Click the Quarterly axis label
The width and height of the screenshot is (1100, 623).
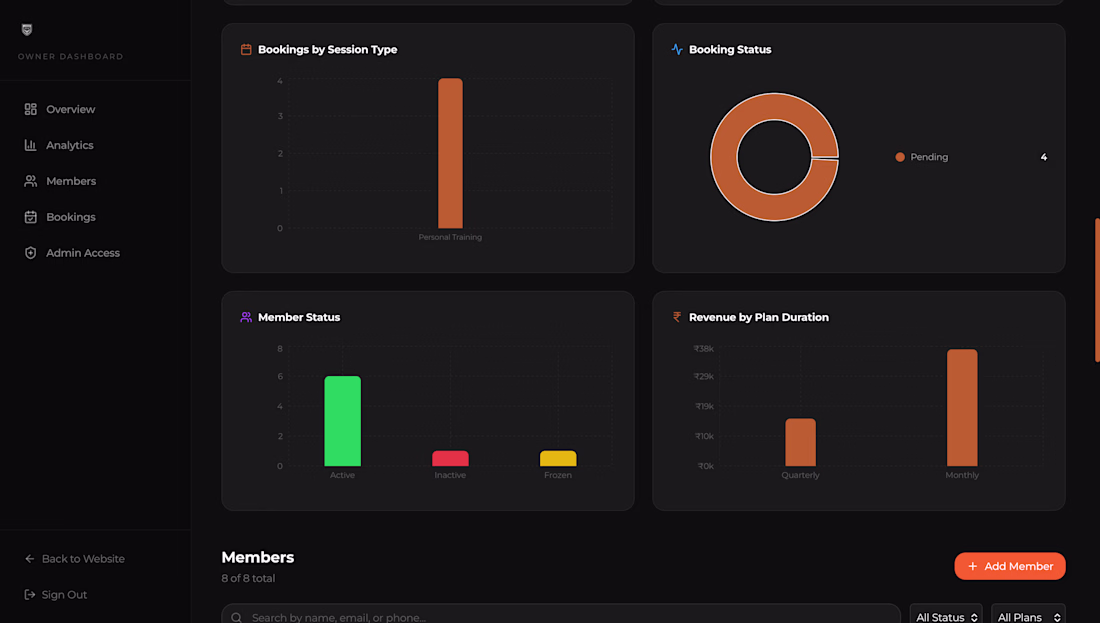tap(800, 475)
